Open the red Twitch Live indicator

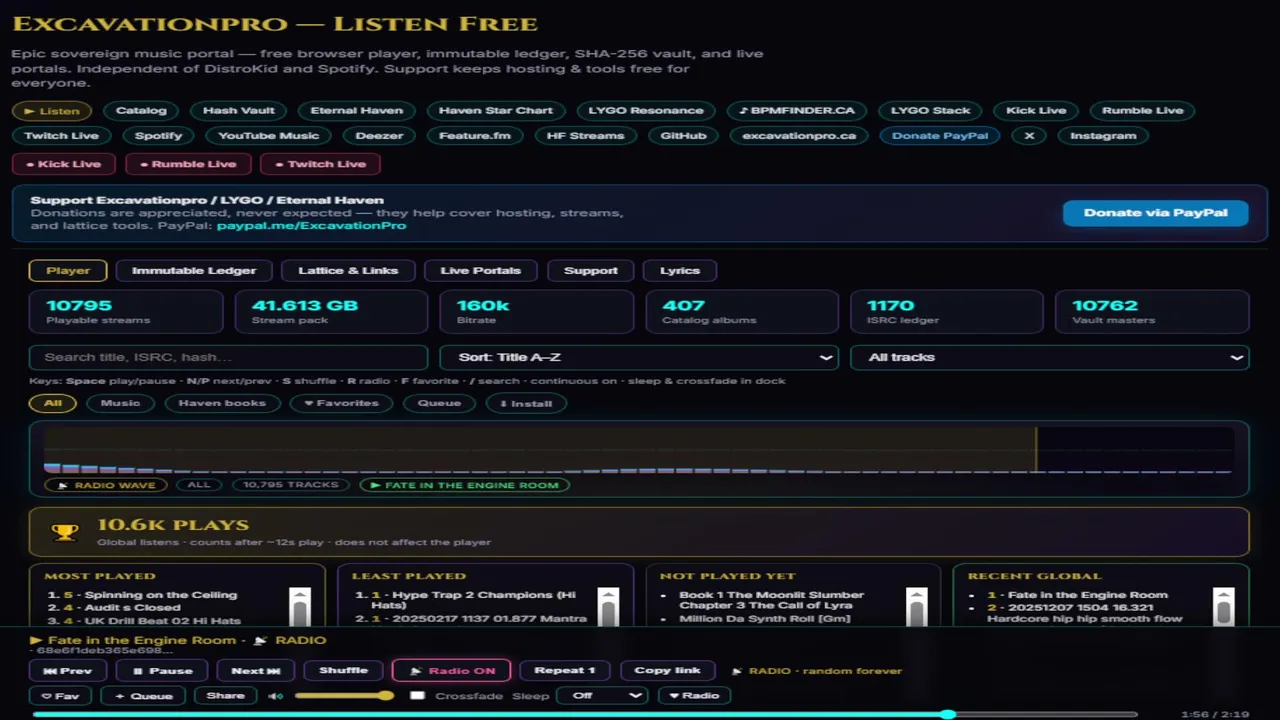pyautogui.click(x=320, y=164)
